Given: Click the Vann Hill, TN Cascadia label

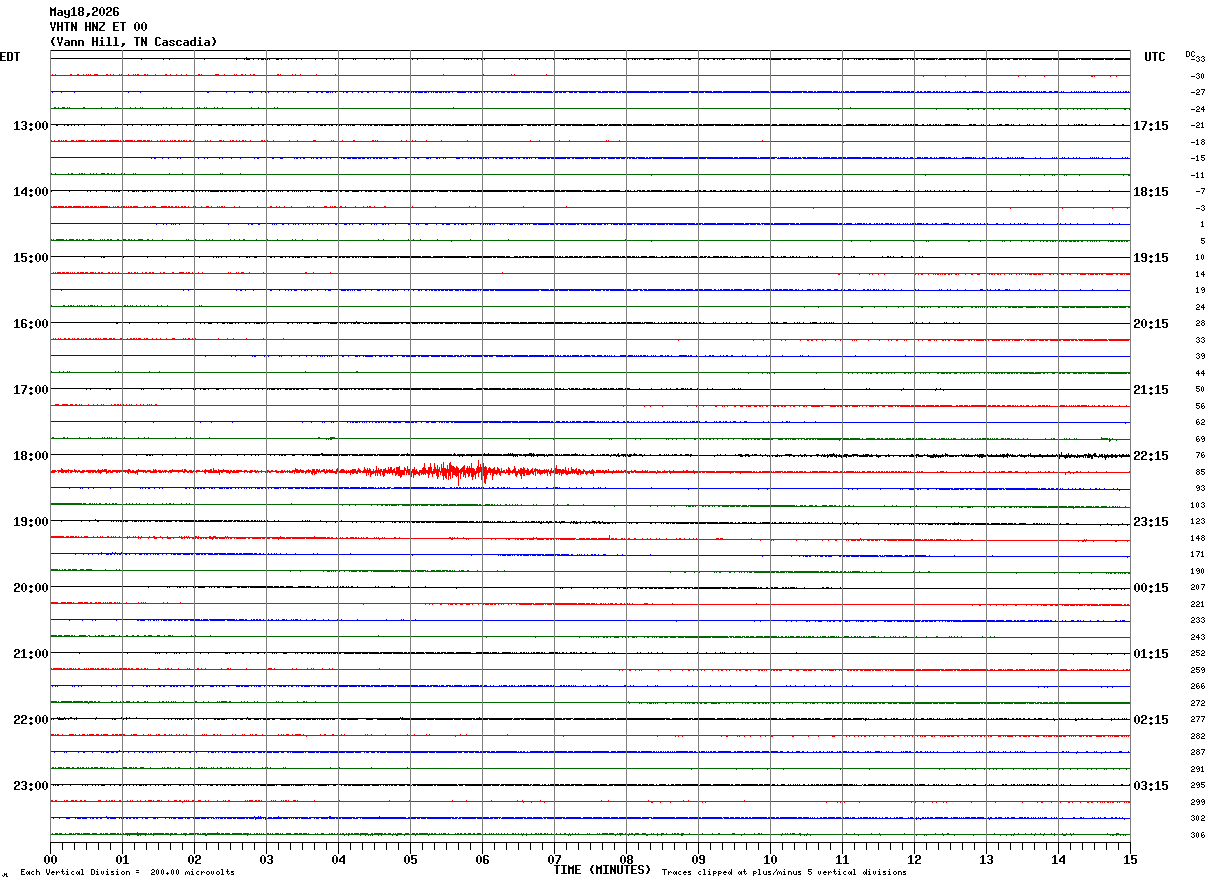Looking at the screenshot, I should (x=133, y=42).
